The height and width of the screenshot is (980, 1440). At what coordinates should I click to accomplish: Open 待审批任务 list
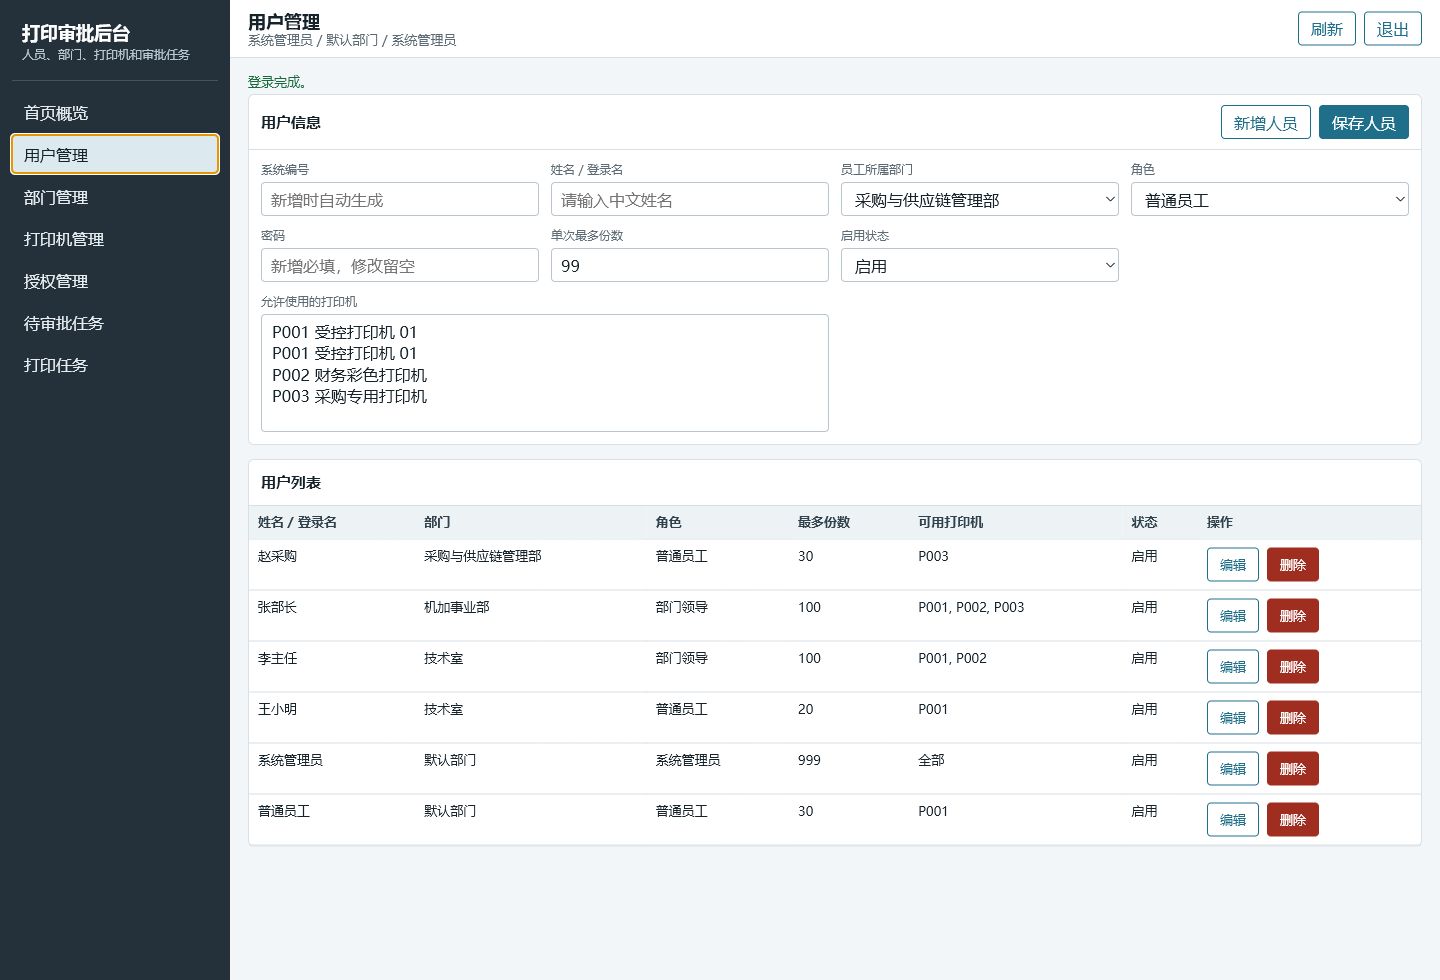tap(114, 323)
